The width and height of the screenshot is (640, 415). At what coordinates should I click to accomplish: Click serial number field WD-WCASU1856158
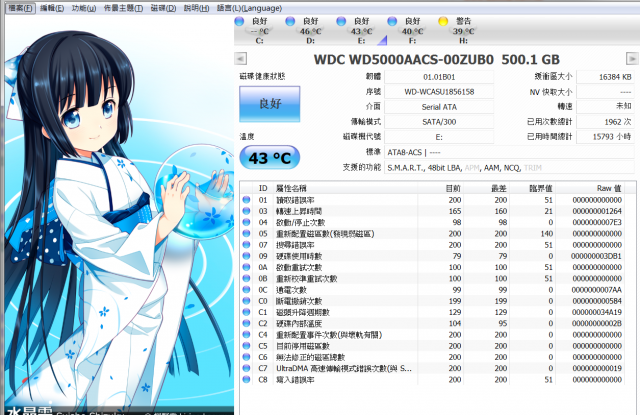439,92
